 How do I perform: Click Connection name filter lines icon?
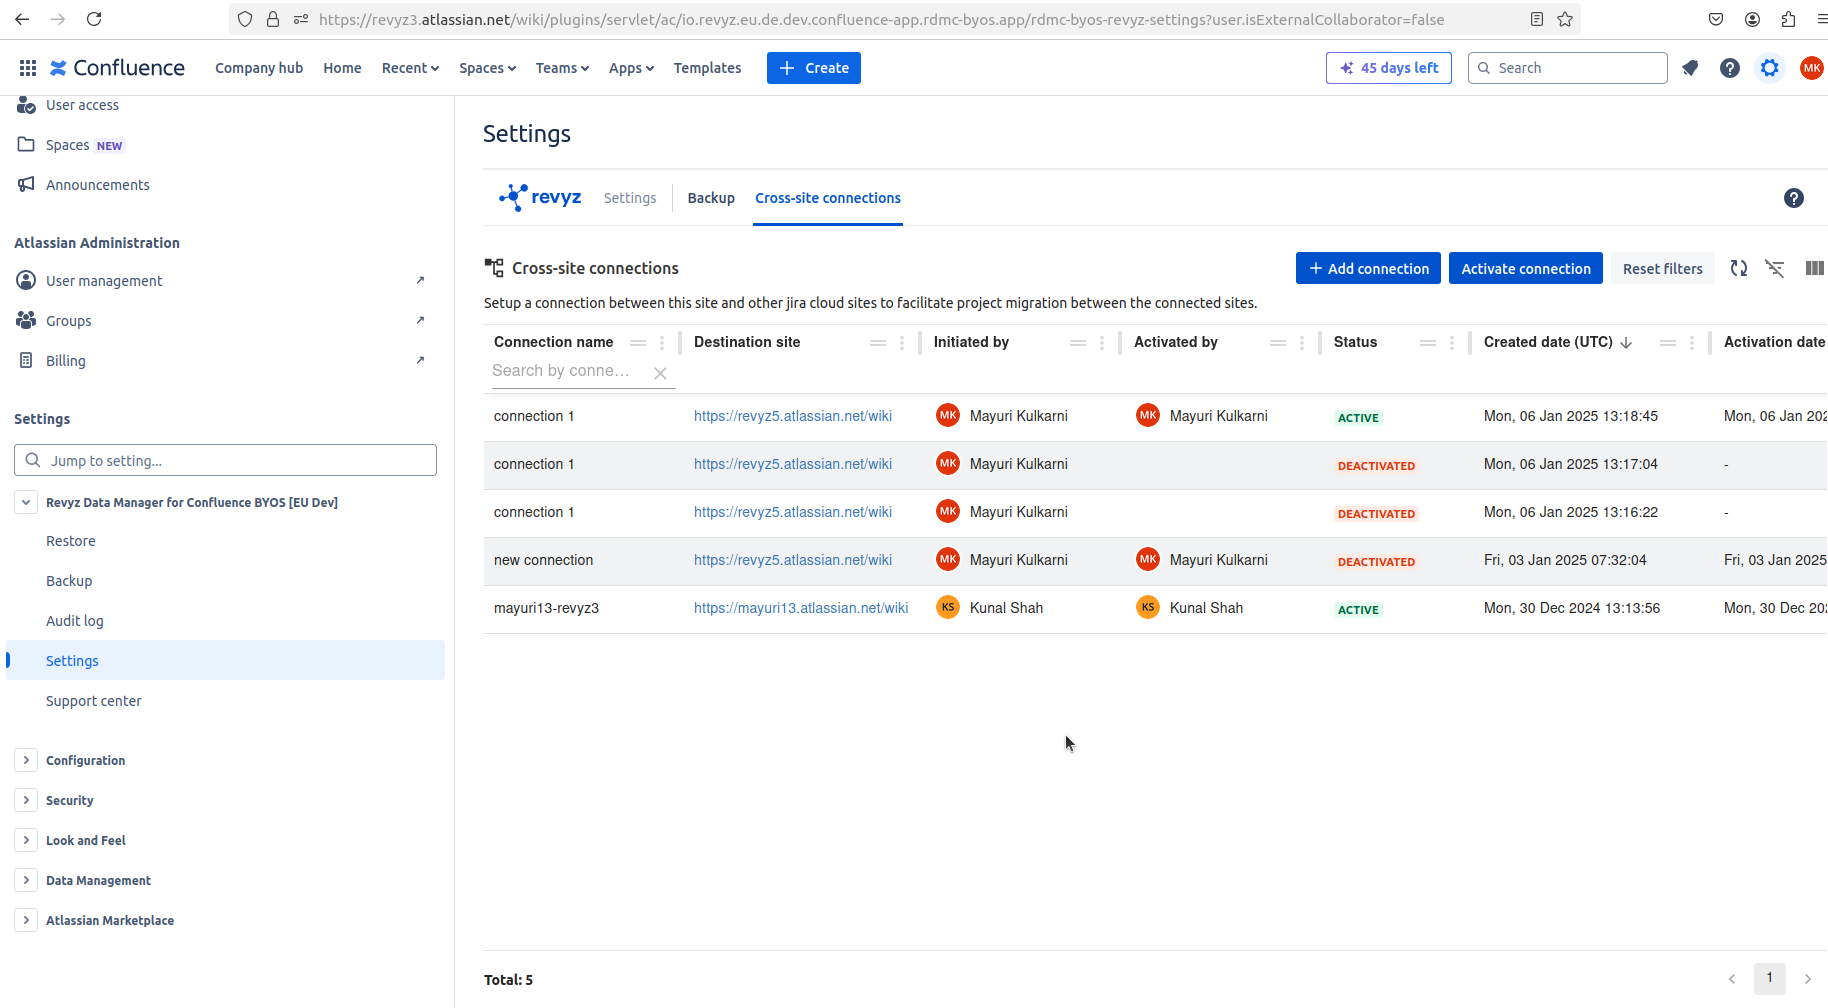[x=638, y=343]
